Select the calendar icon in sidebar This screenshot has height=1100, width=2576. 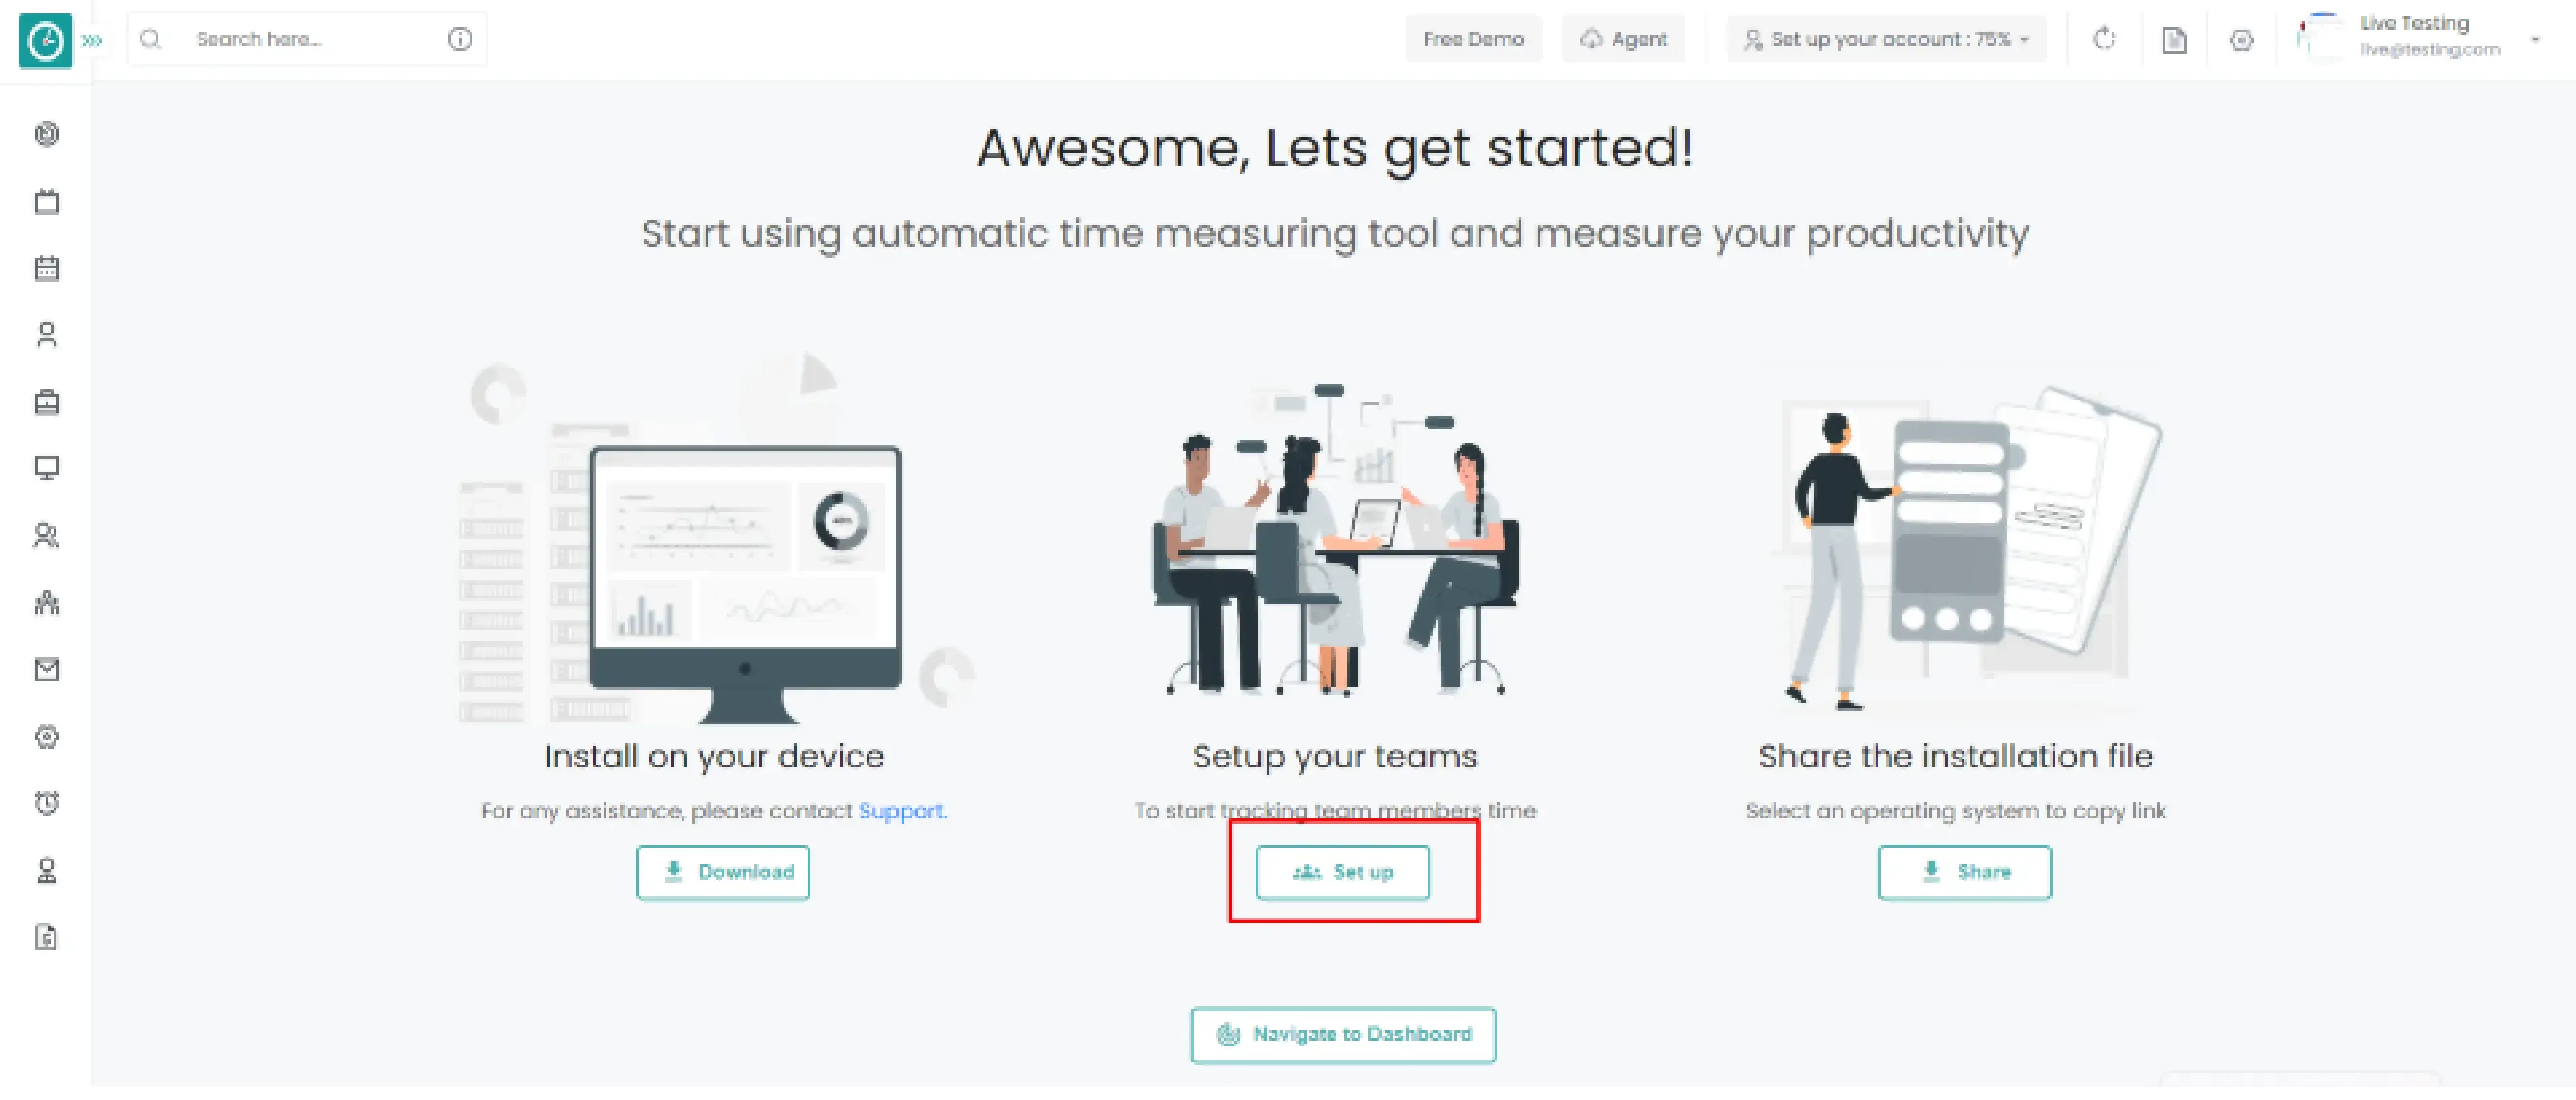coord(48,268)
